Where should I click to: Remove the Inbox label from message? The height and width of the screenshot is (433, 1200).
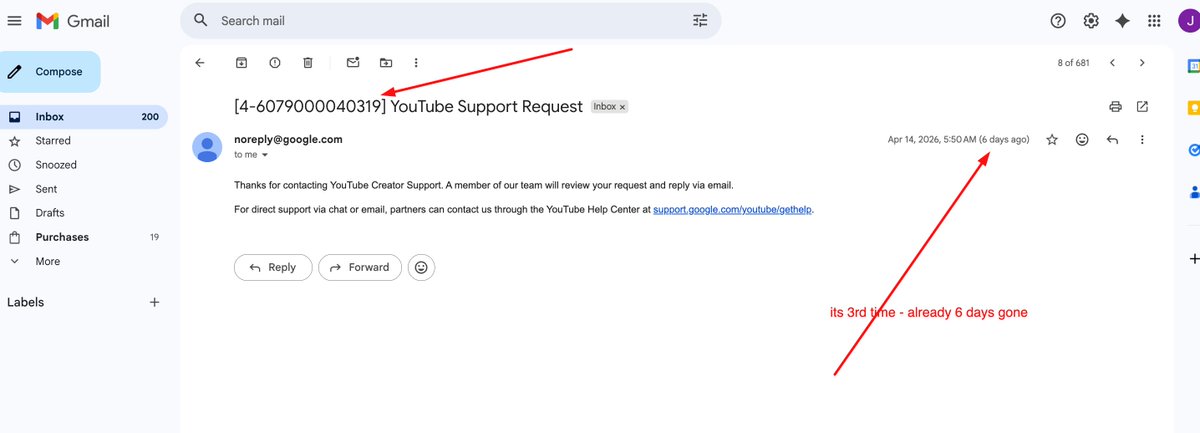[x=622, y=106]
